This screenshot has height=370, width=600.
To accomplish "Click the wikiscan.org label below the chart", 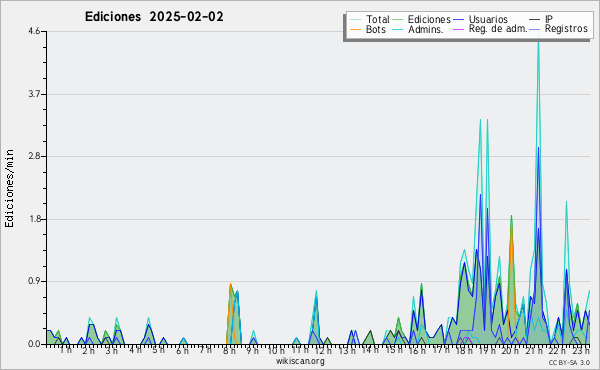I will (300, 361).
